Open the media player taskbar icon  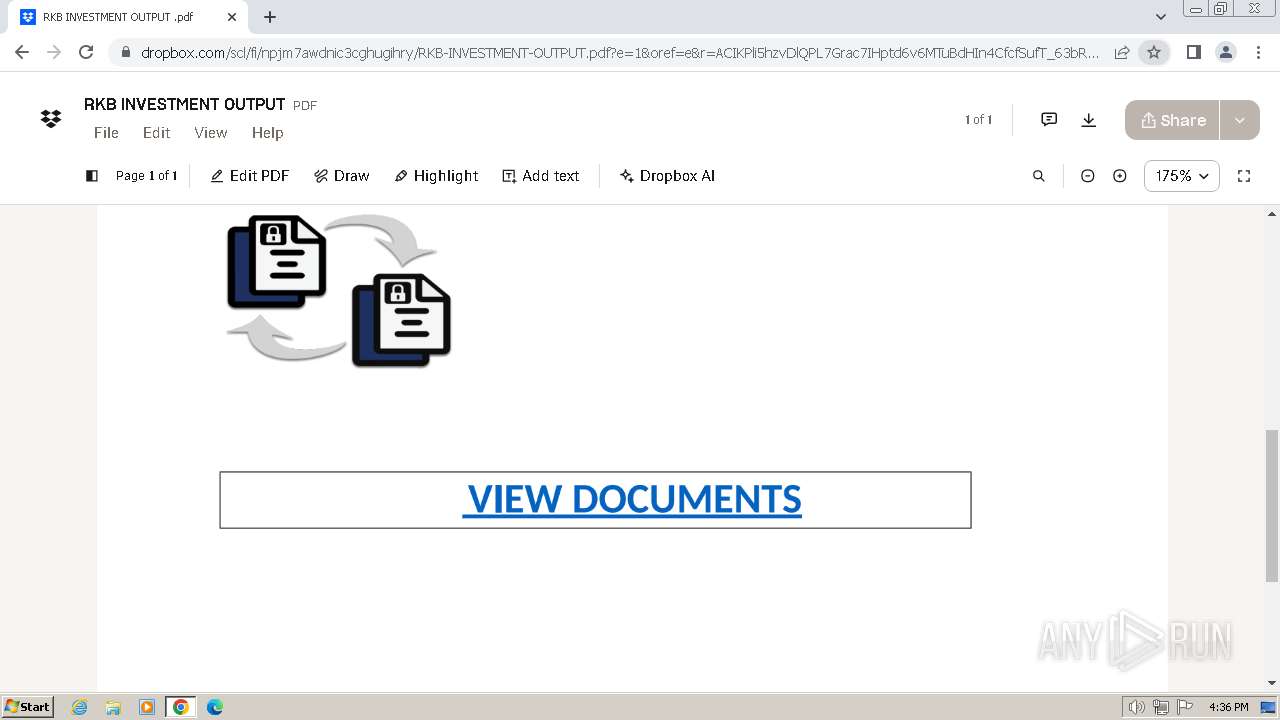tap(147, 707)
